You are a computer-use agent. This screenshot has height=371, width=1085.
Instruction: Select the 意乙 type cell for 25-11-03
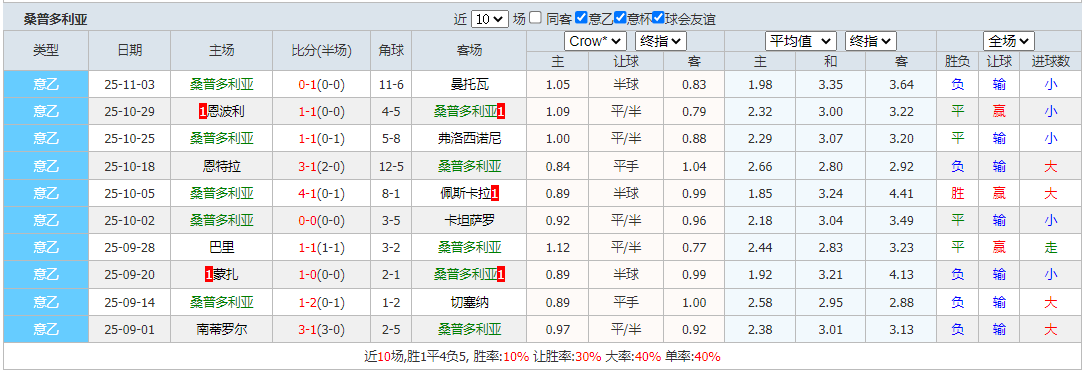[x=46, y=85]
